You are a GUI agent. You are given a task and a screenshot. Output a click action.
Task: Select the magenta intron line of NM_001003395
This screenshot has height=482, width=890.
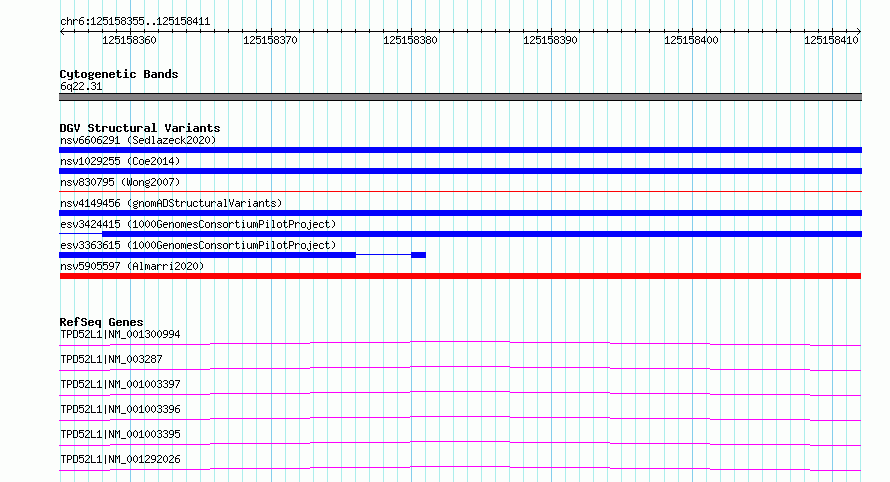tap(460, 442)
